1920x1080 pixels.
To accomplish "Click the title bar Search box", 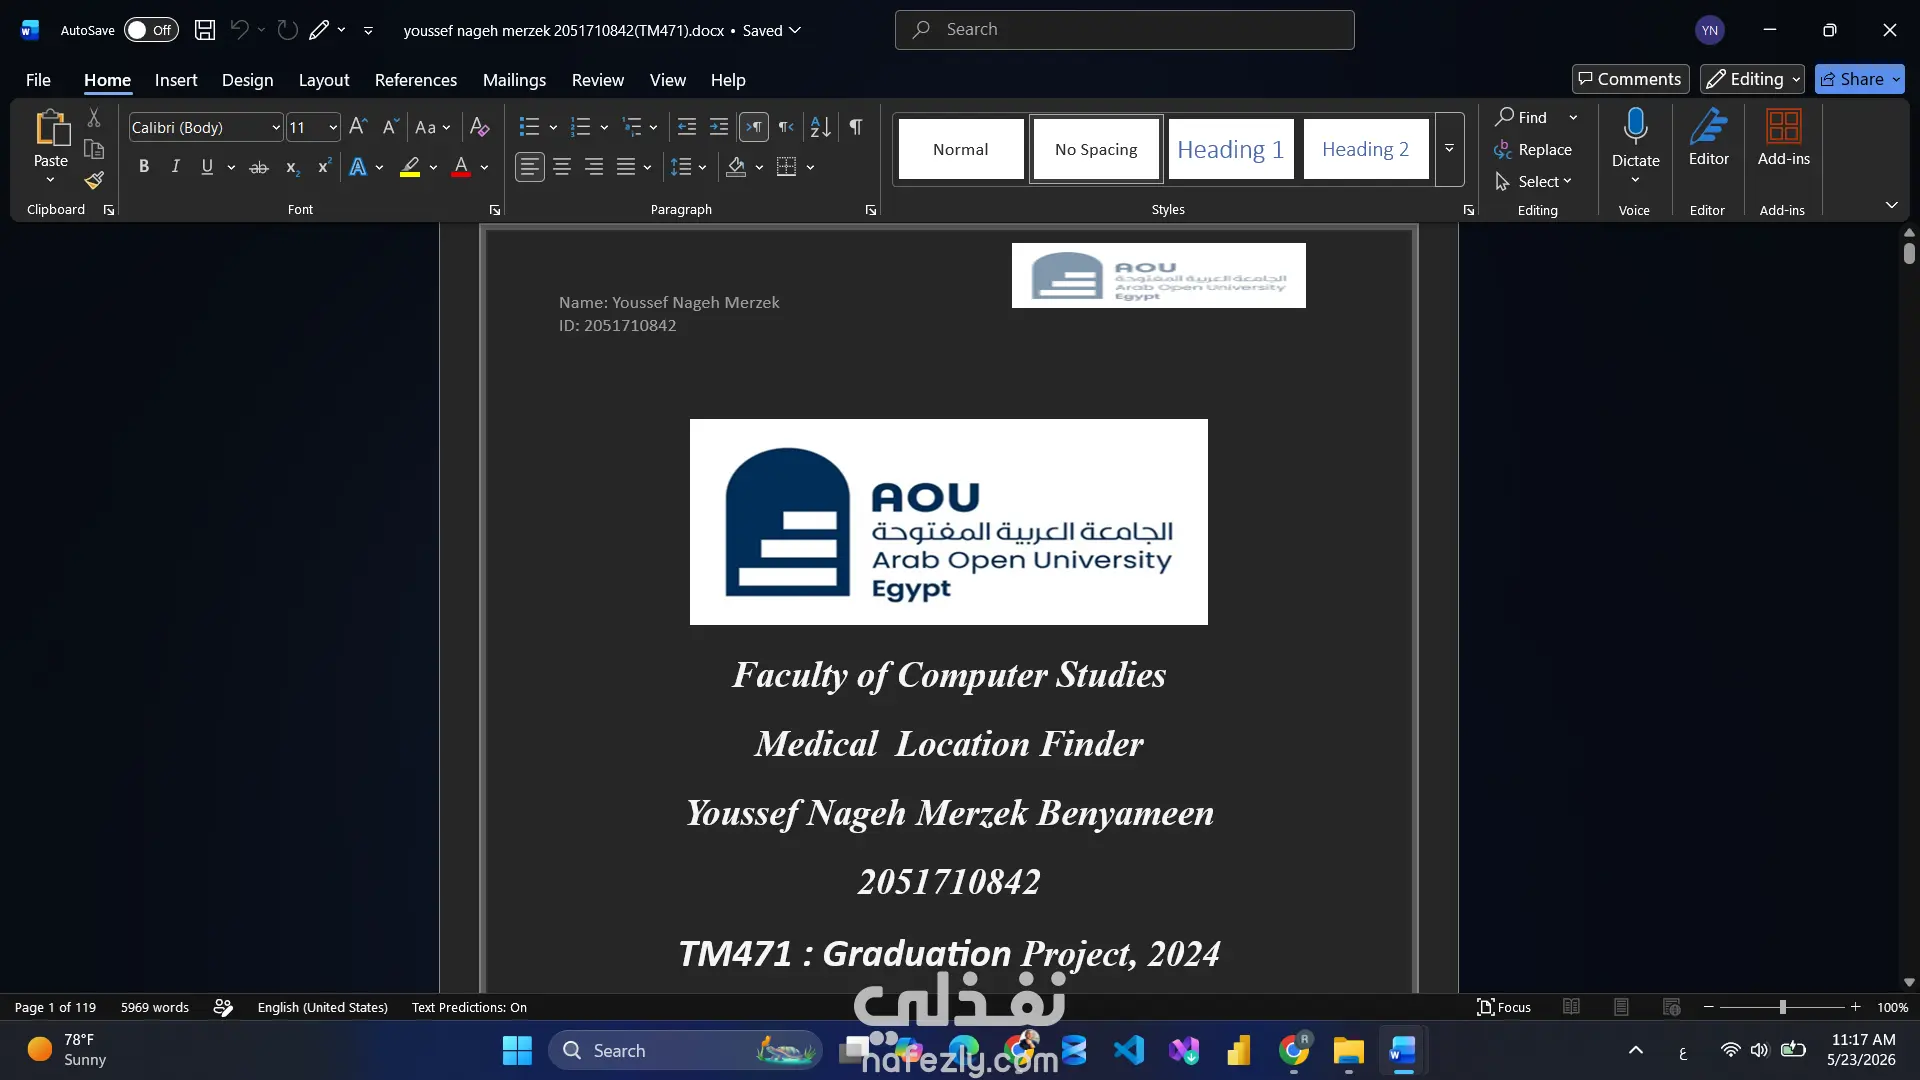I will (1124, 30).
